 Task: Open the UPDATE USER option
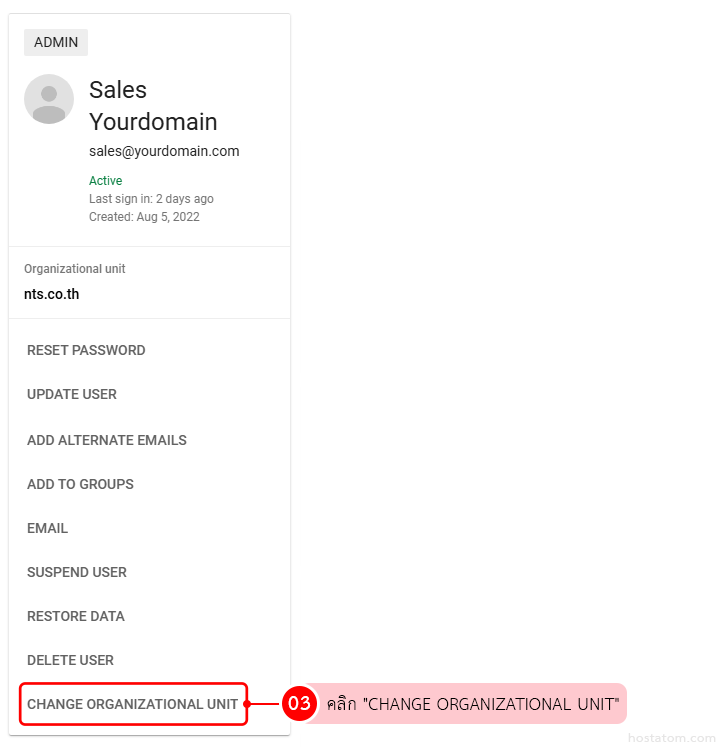pyautogui.click(x=72, y=394)
